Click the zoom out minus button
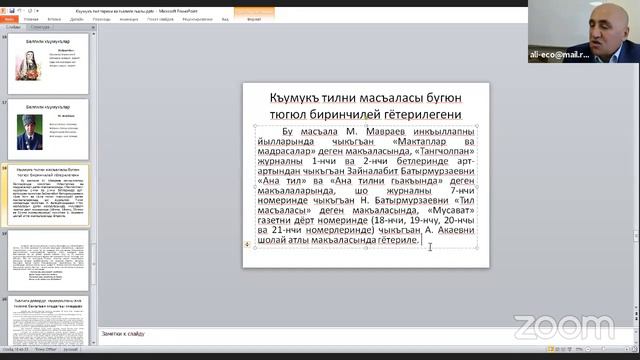 click(588, 349)
